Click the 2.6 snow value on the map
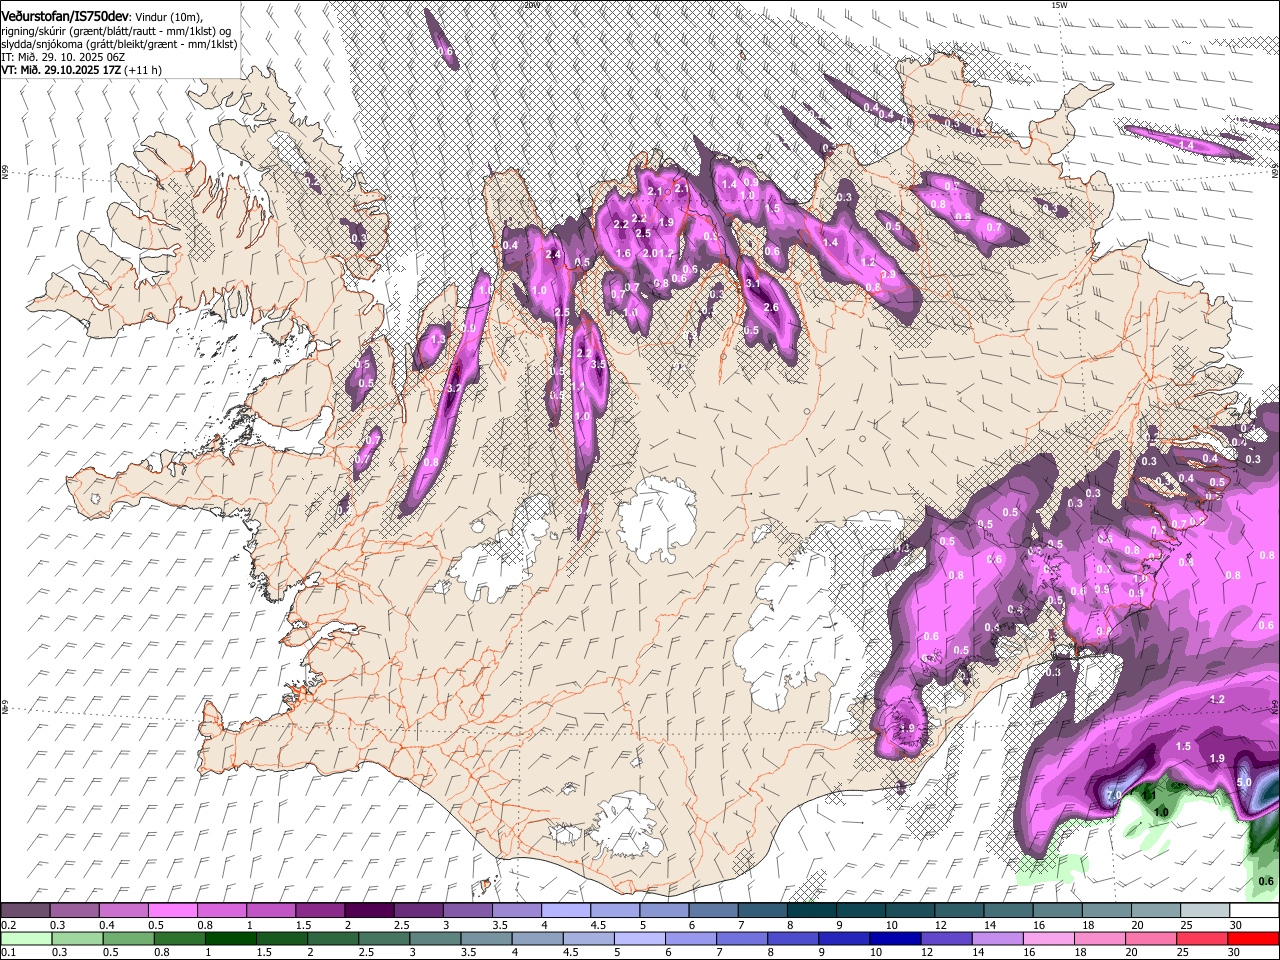The height and width of the screenshot is (960, 1280). 771,307
